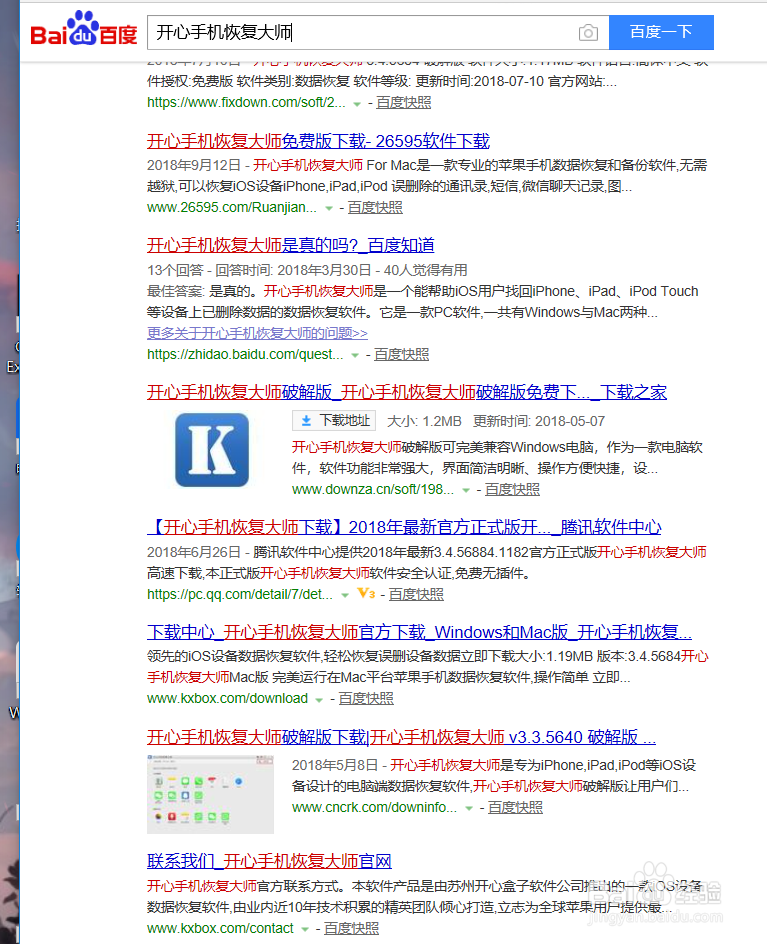Screen dimensions: 767x944
Task: Open 联系我们 开心手机恢复大师官网 result
Action: pyautogui.click(x=269, y=861)
